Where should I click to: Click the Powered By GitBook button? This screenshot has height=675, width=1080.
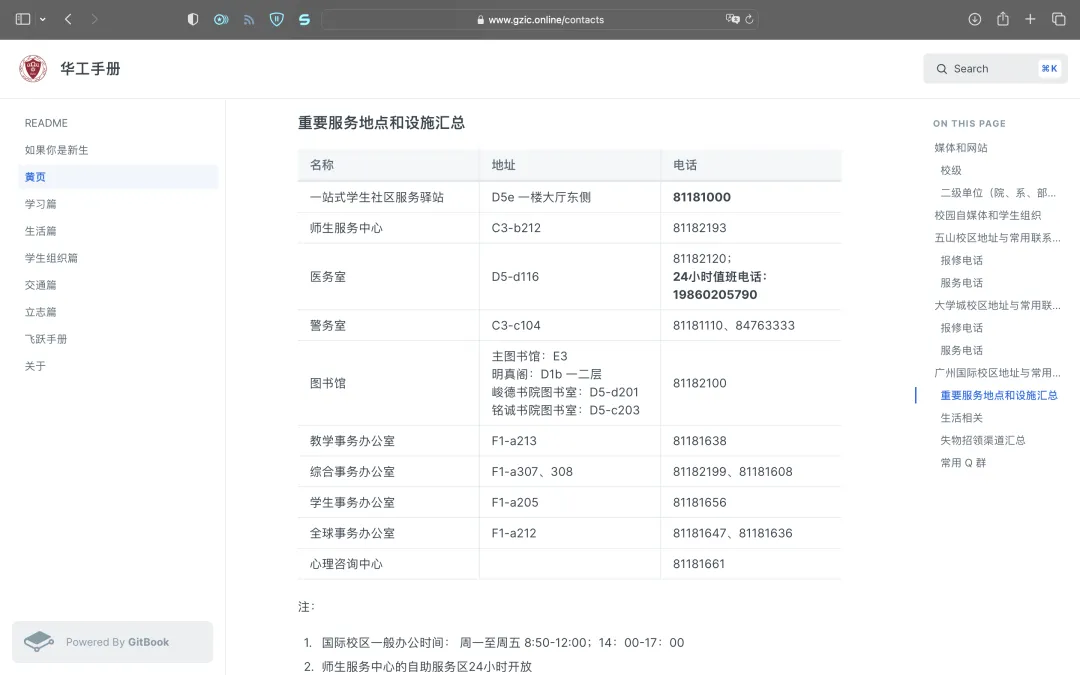pyautogui.click(x=112, y=642)
